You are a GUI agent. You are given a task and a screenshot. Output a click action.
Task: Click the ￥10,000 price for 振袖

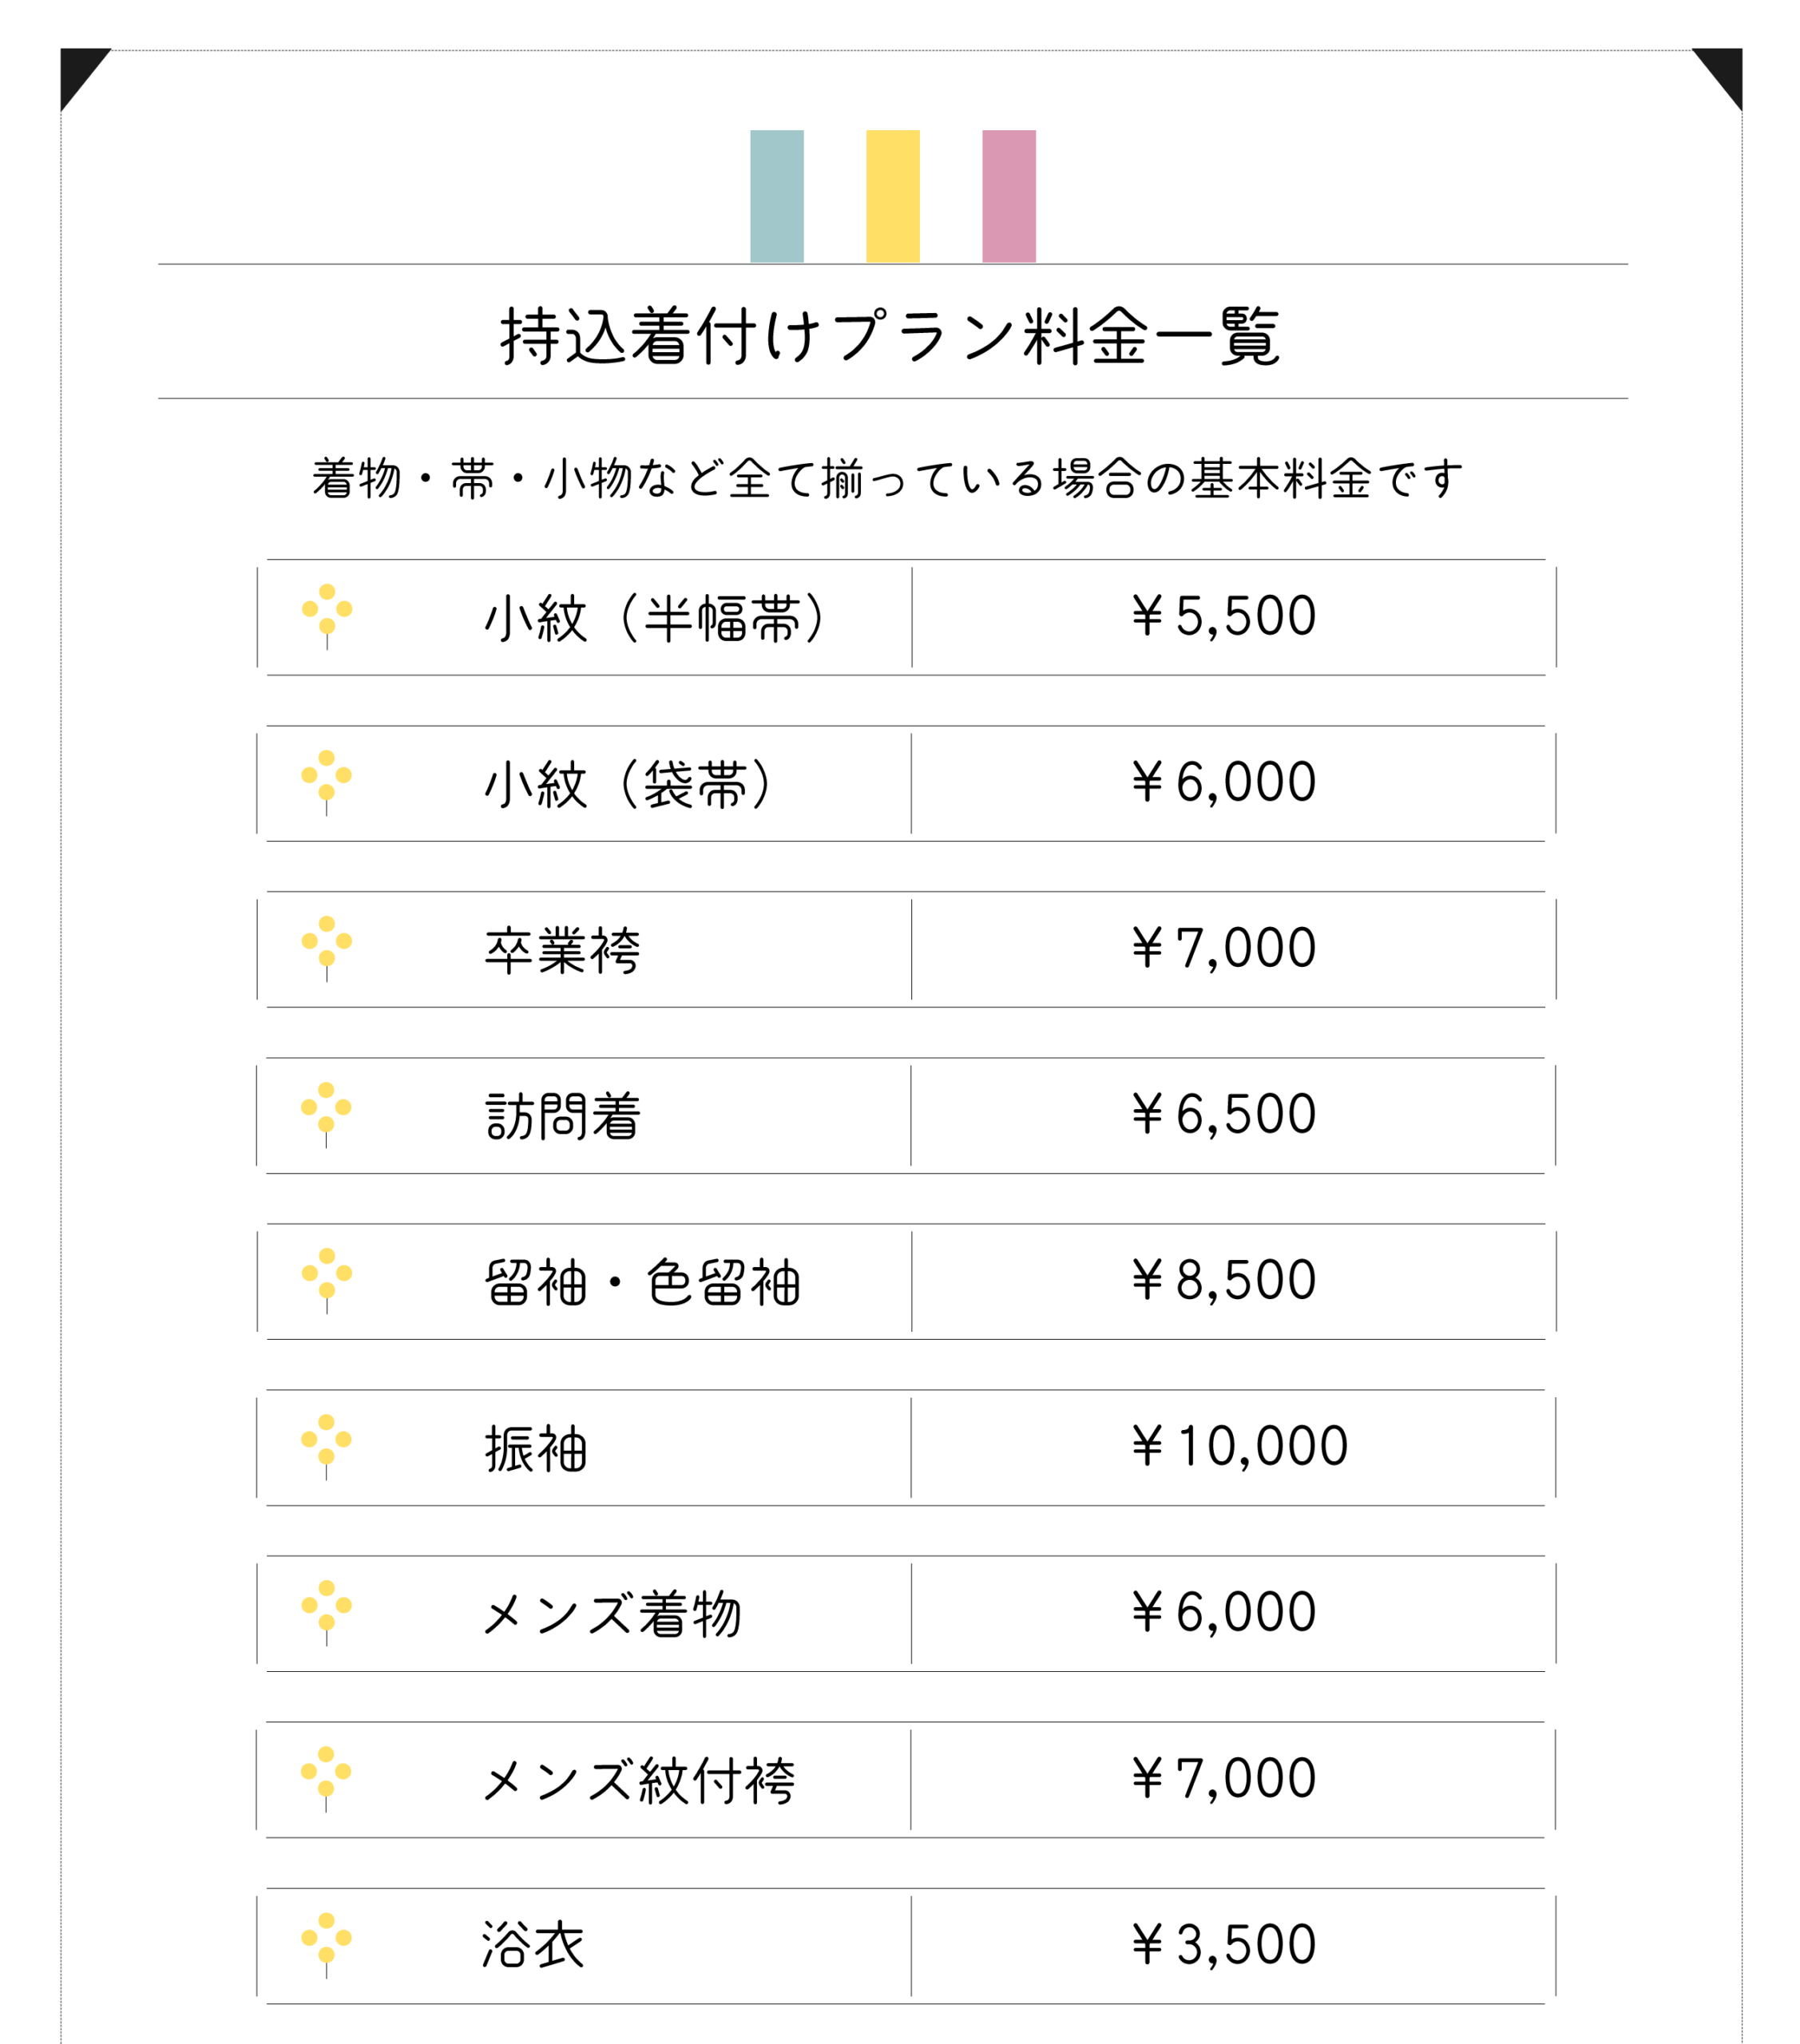(x=1240, y=1446)
